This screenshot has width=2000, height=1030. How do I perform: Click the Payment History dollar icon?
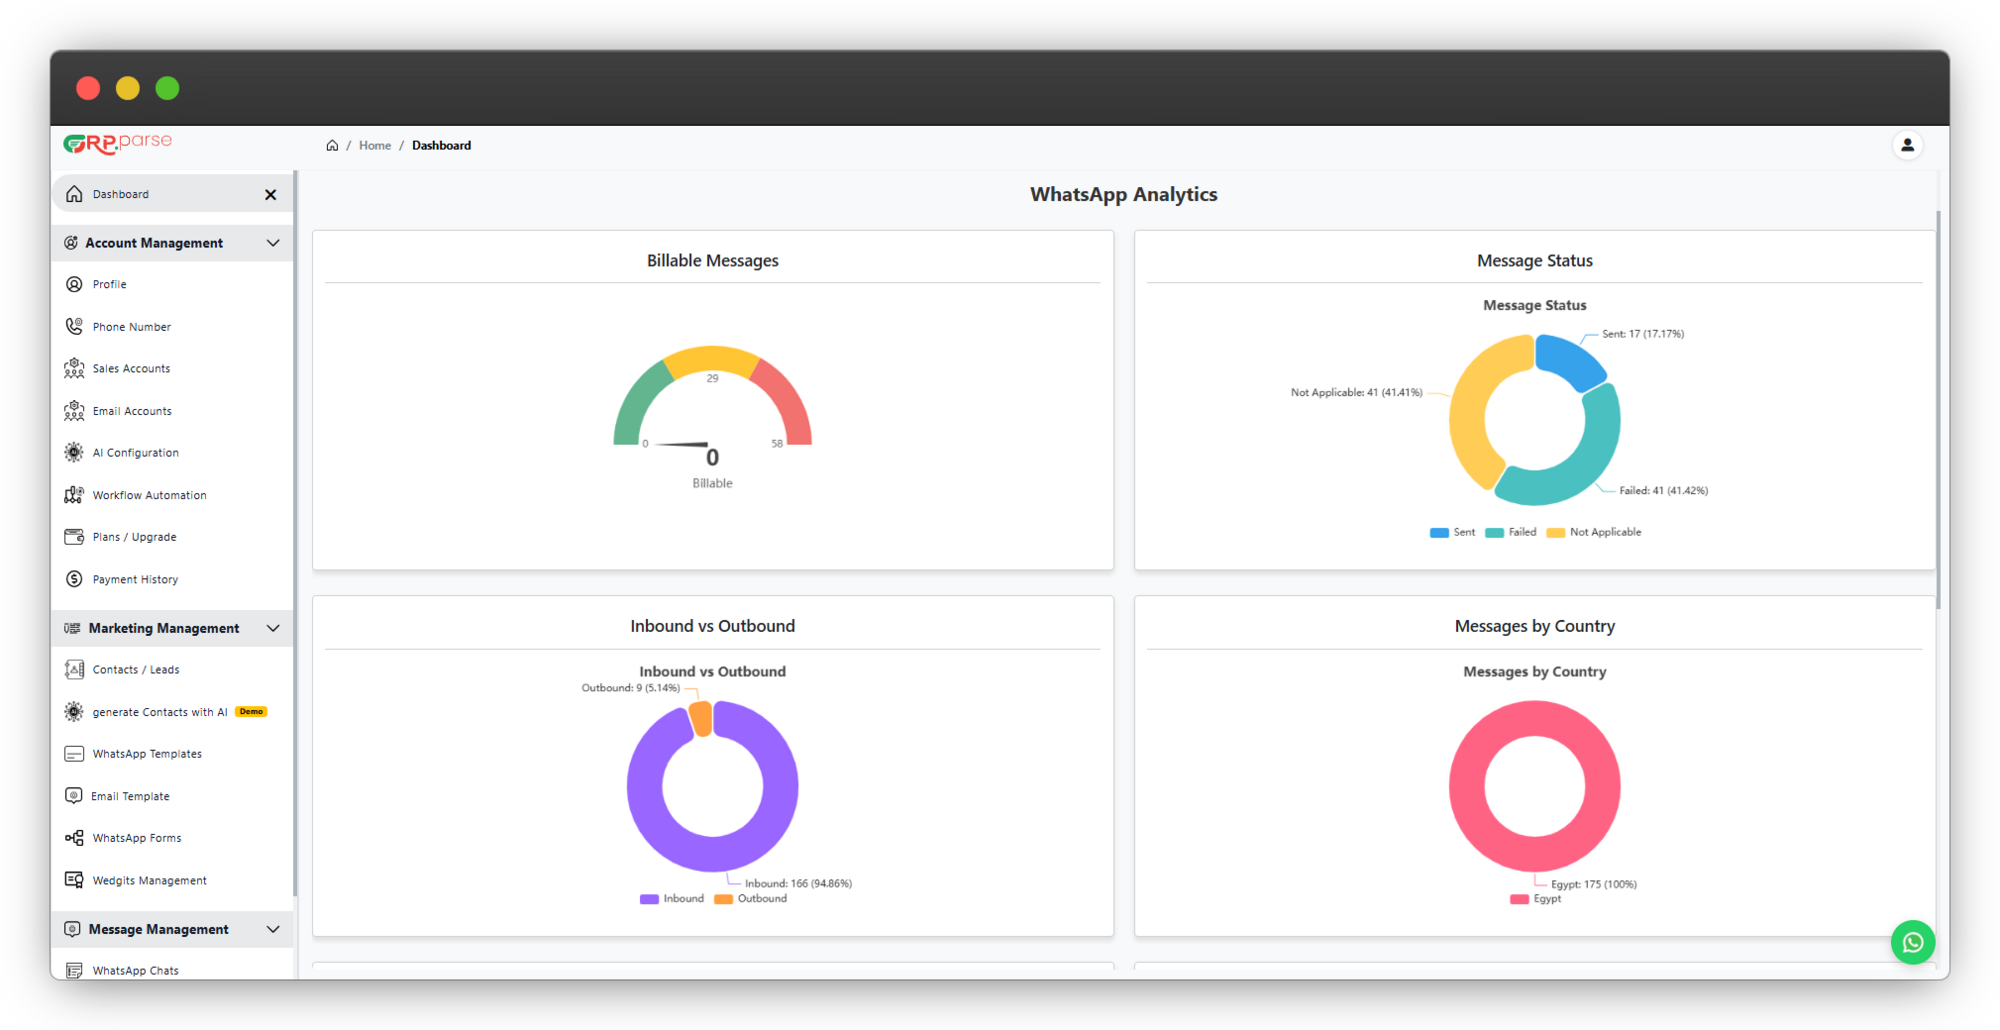(x=74, y=579)
